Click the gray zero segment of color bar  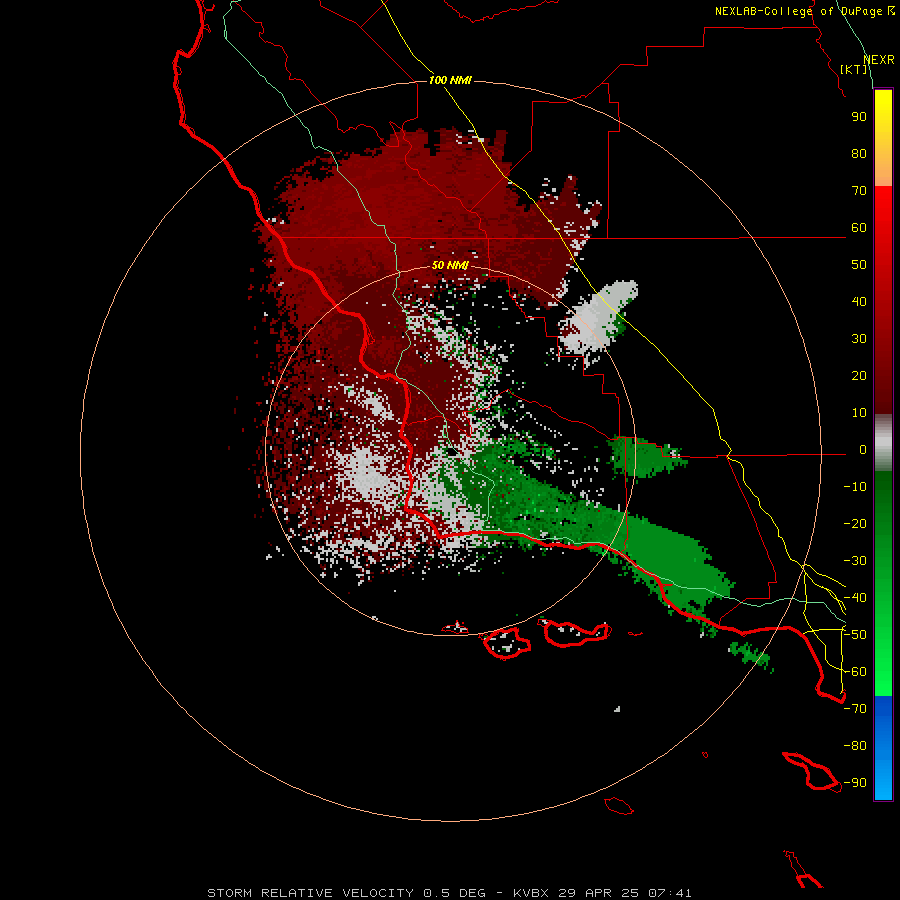883,443
